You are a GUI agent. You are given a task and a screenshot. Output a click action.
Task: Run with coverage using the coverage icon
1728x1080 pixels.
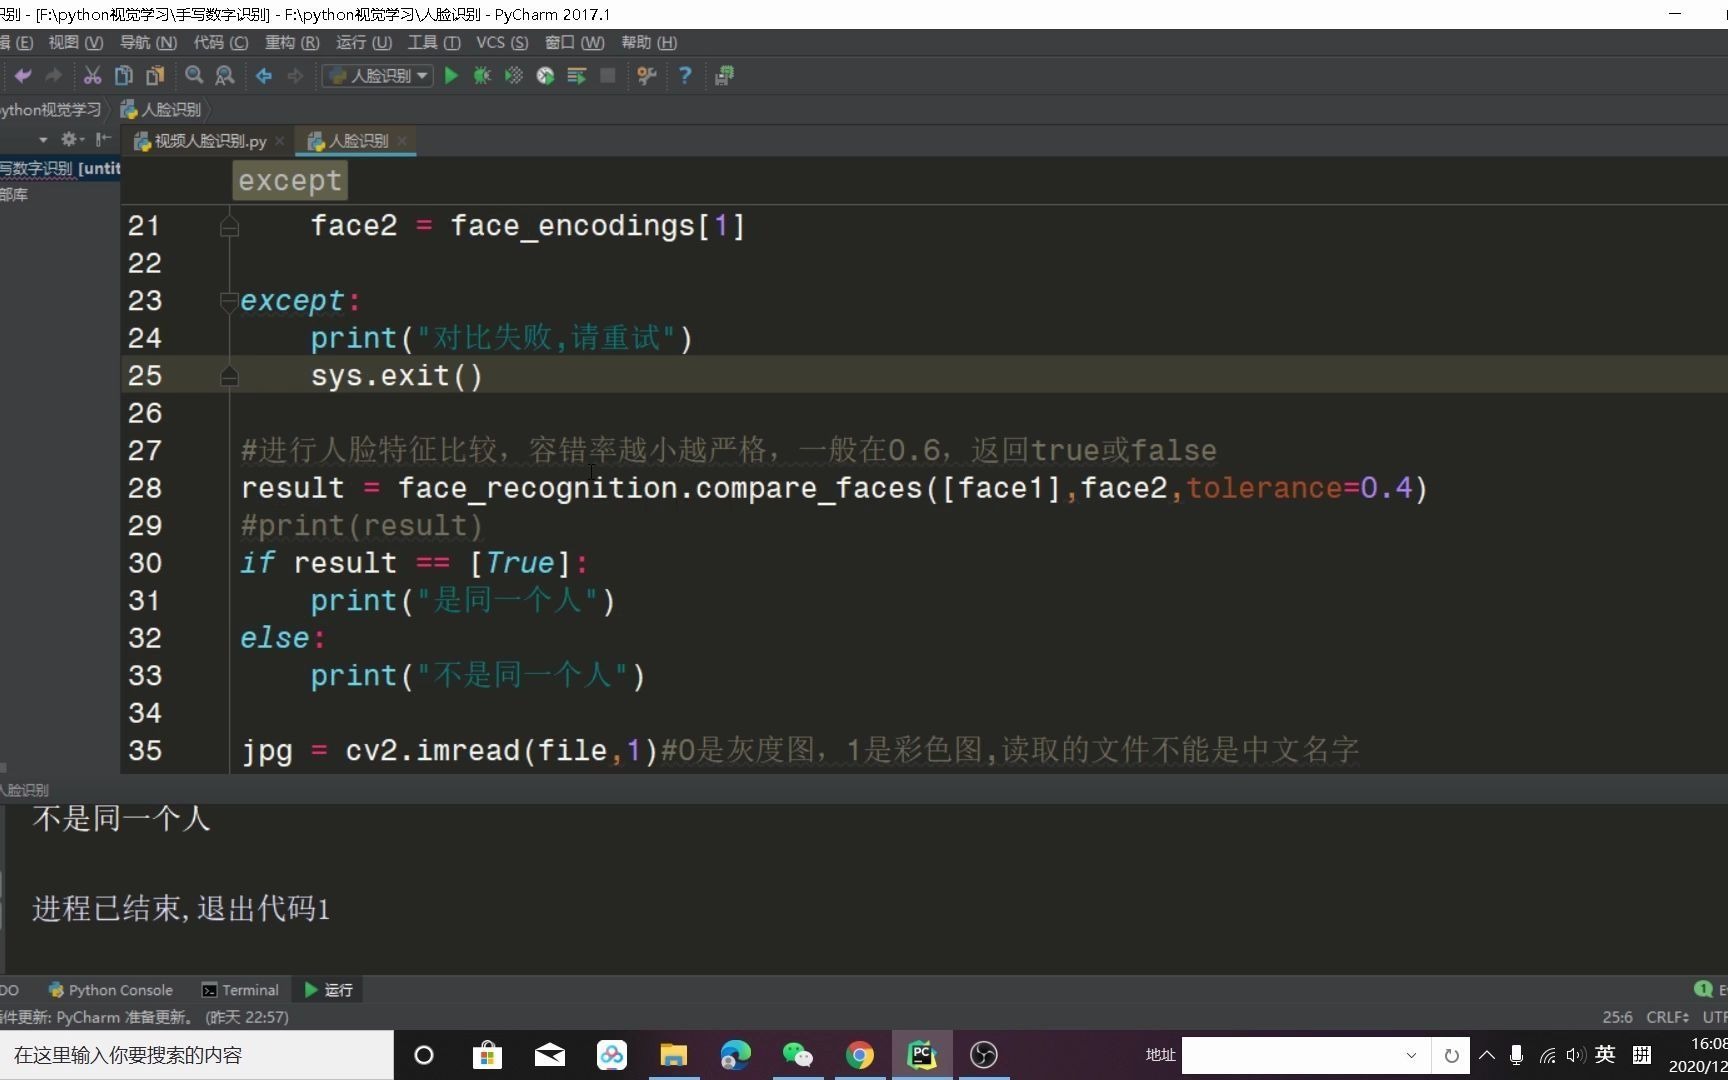point(513,75)
